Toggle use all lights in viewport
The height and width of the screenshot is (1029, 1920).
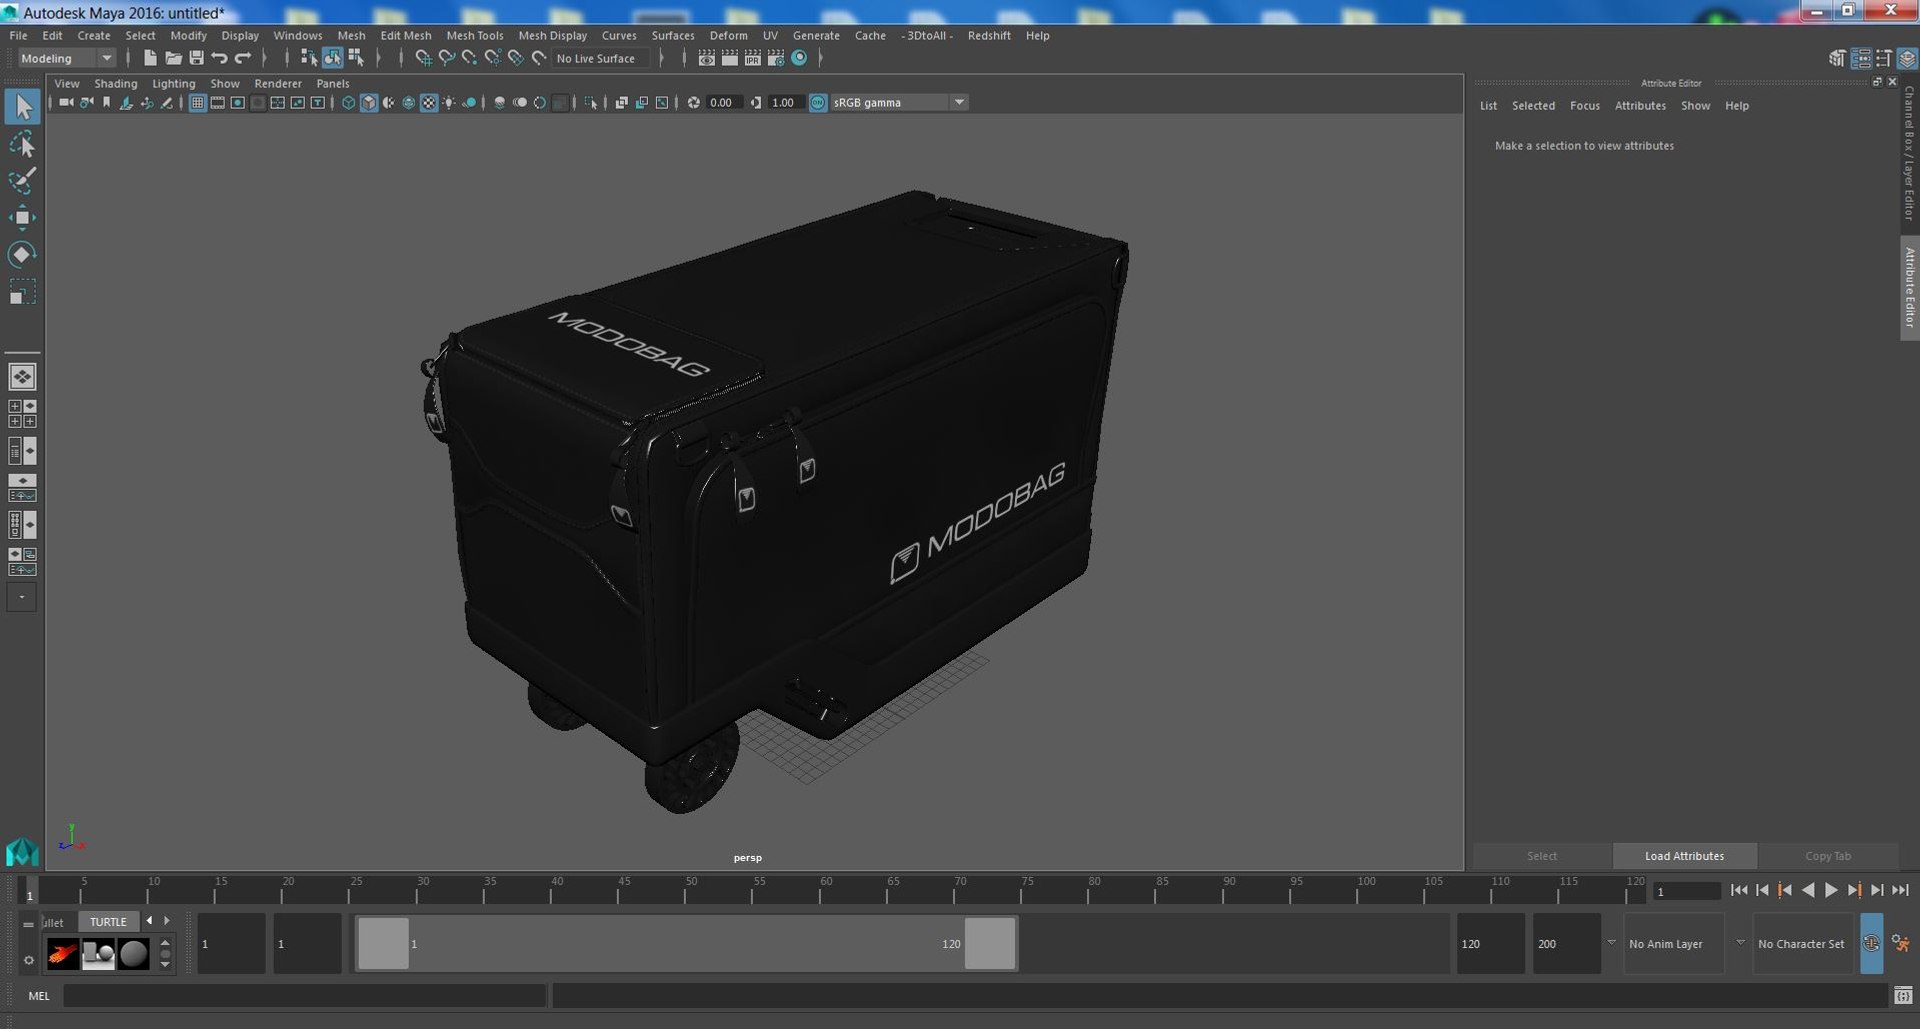point(449,102)
